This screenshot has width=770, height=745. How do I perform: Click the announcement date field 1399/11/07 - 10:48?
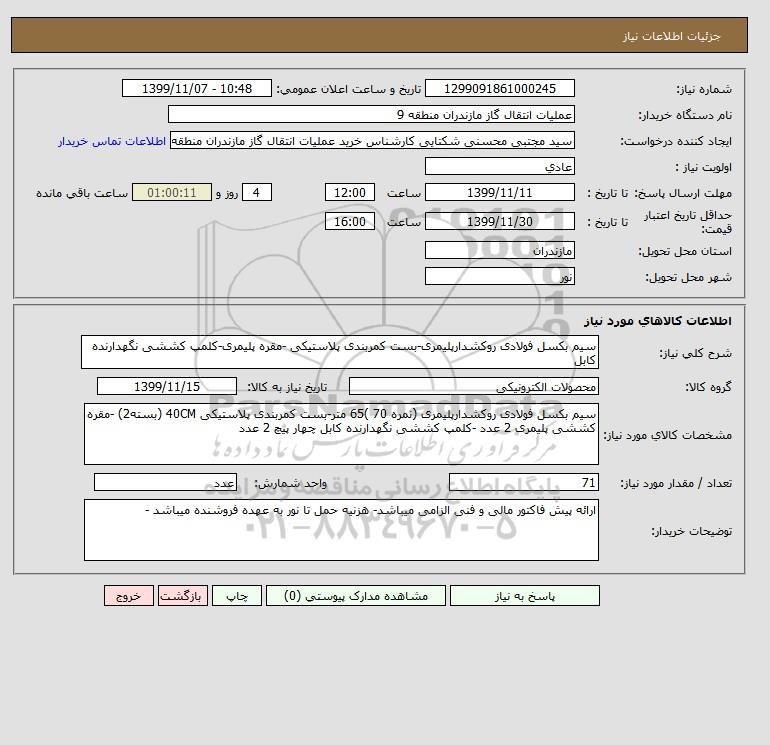tap(196, 88)
